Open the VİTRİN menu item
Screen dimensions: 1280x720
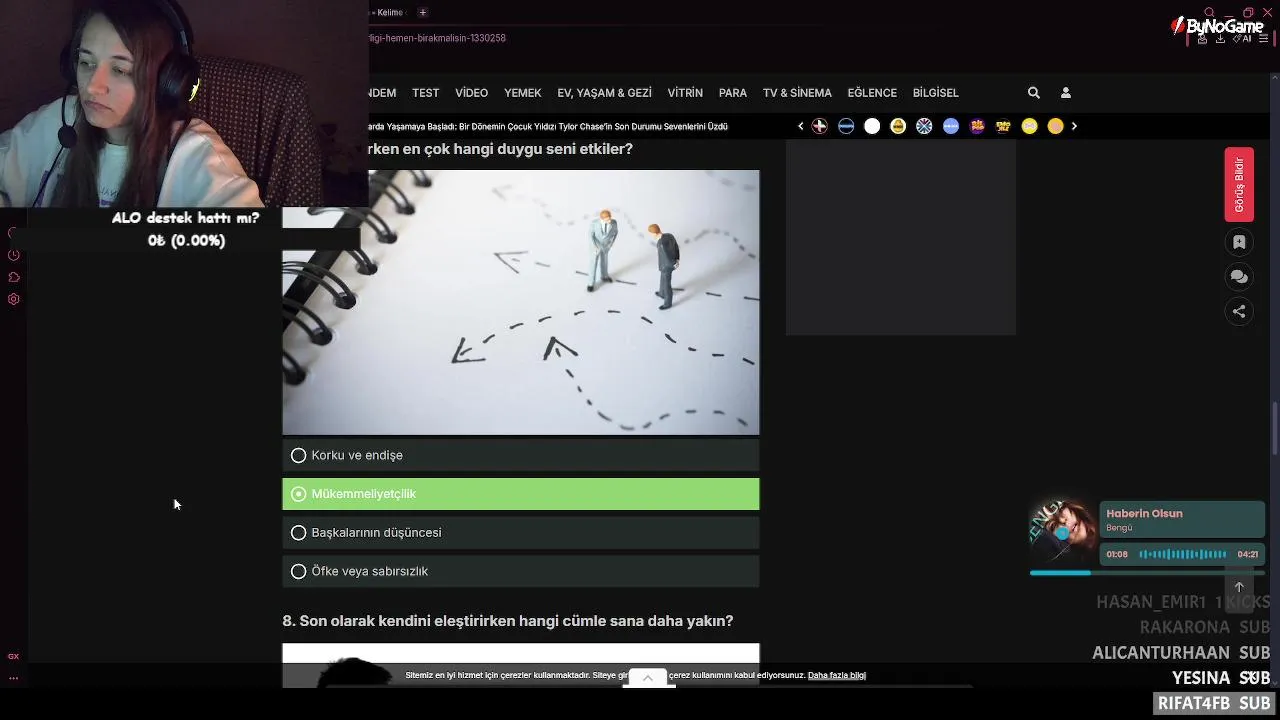[x=685, y=93]
